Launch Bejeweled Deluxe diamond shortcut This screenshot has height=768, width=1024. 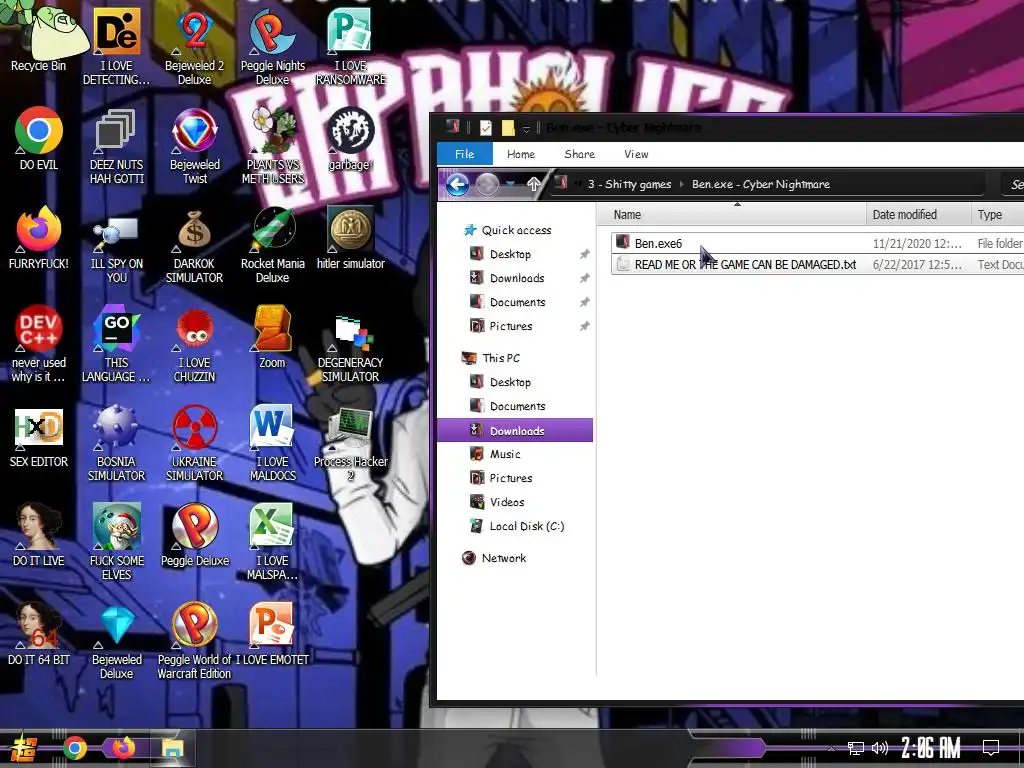tap(116, 641)
